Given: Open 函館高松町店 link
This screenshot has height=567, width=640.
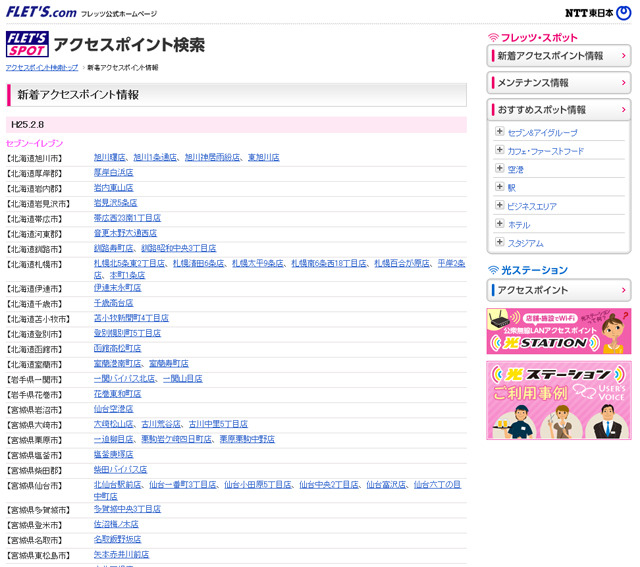Looking at the screenshot, I should coord(118,348).
